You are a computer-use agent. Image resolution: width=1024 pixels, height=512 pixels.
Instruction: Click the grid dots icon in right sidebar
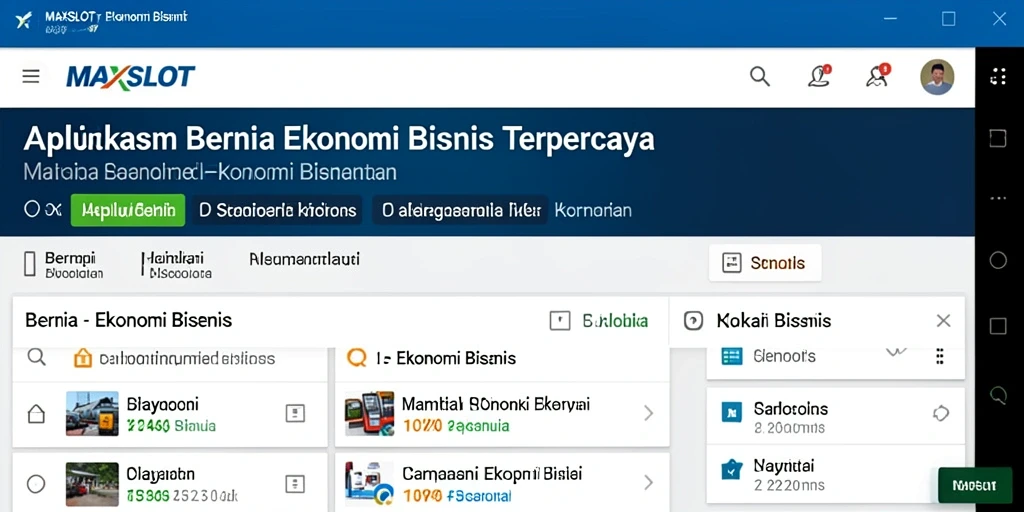click(x=998, y=76)
